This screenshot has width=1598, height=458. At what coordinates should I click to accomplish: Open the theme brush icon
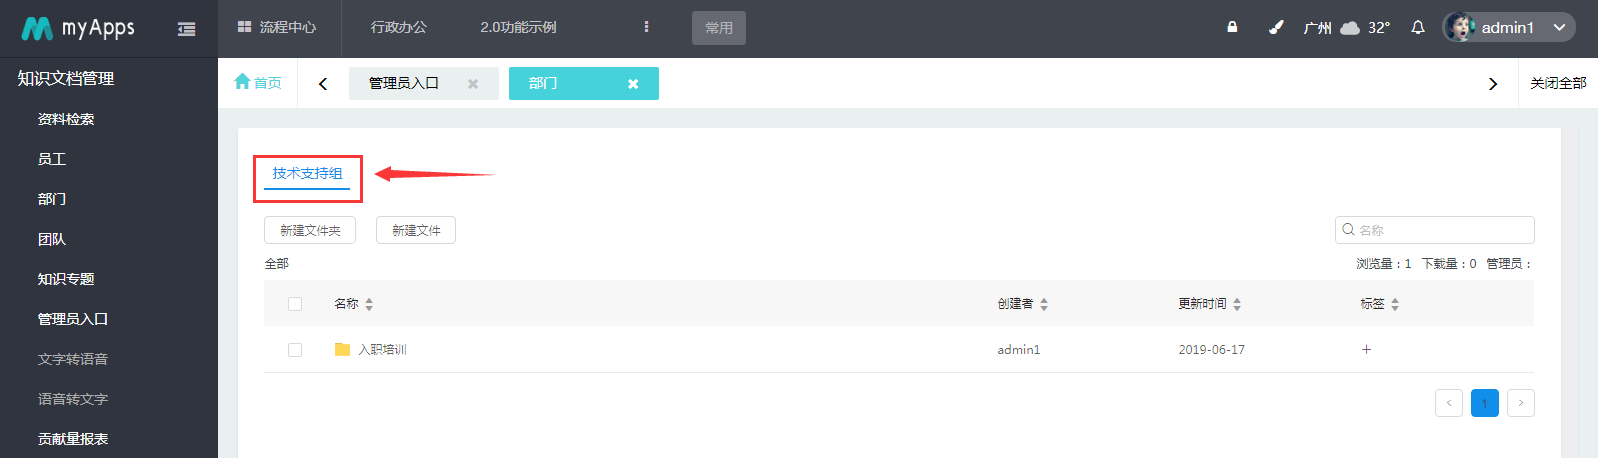1276,27
